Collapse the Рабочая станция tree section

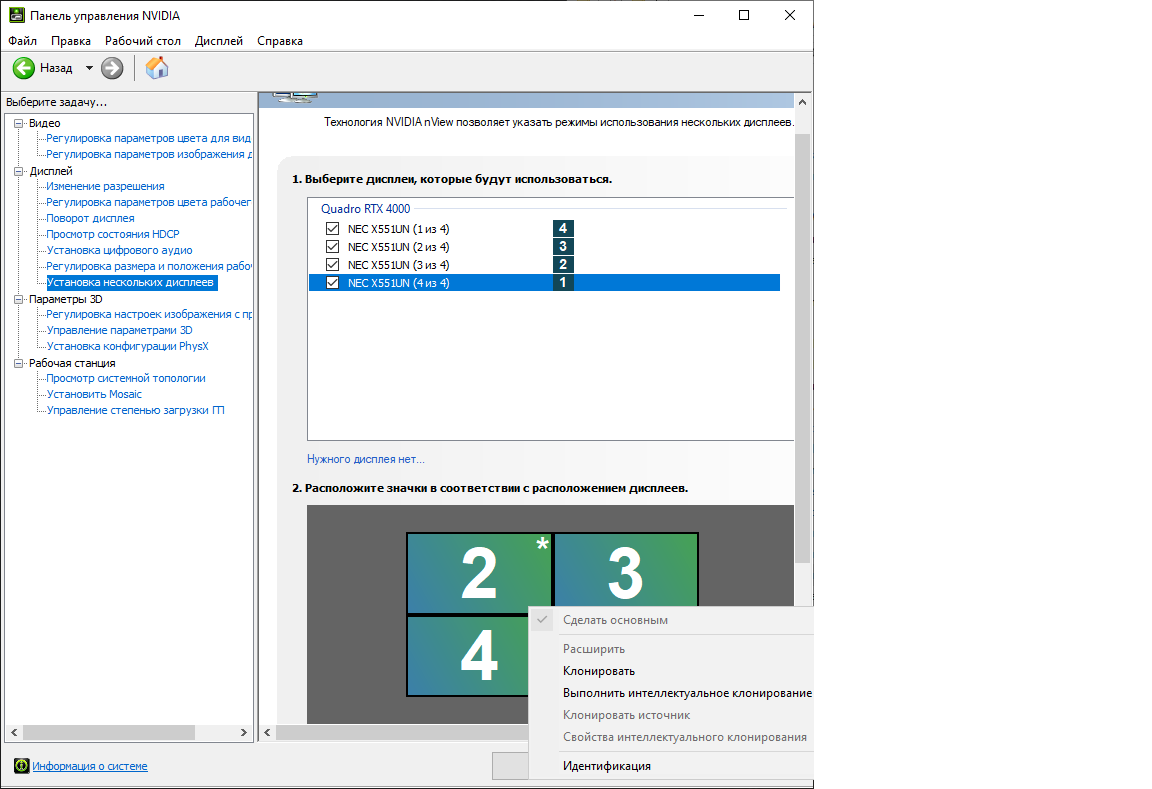point(19,363)
